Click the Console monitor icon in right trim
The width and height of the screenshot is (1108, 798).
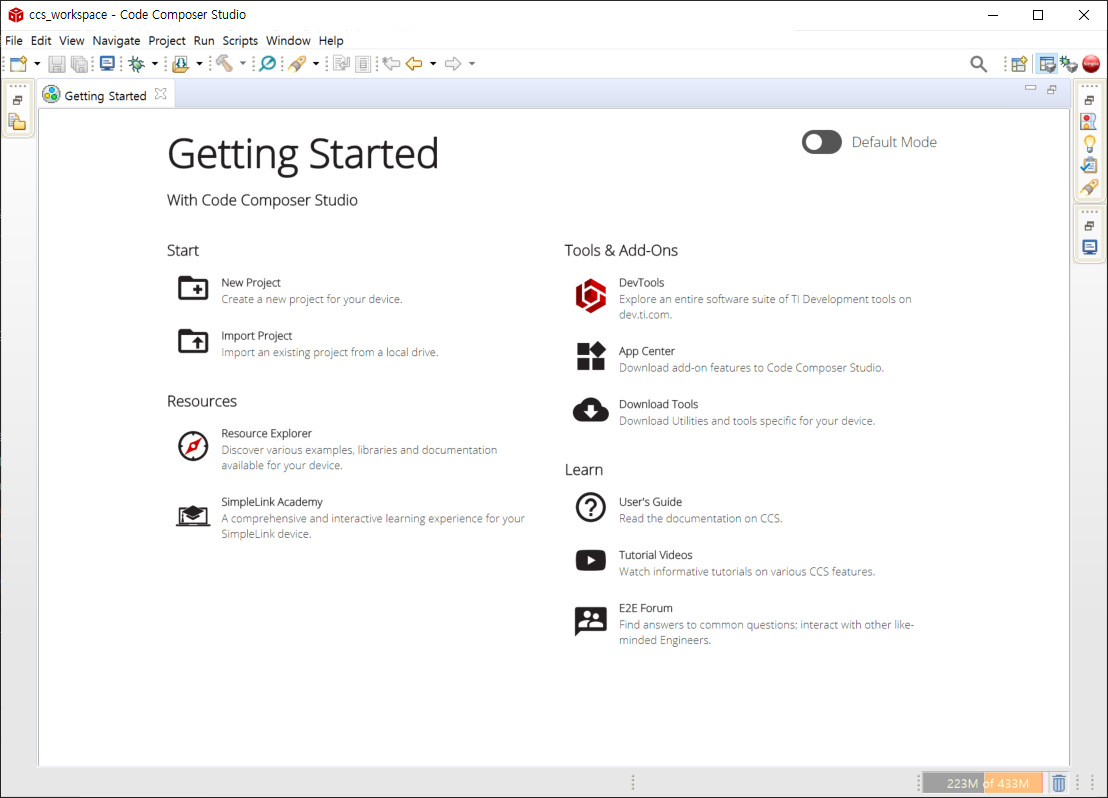pyautogui.click(x=1090, y=247)
